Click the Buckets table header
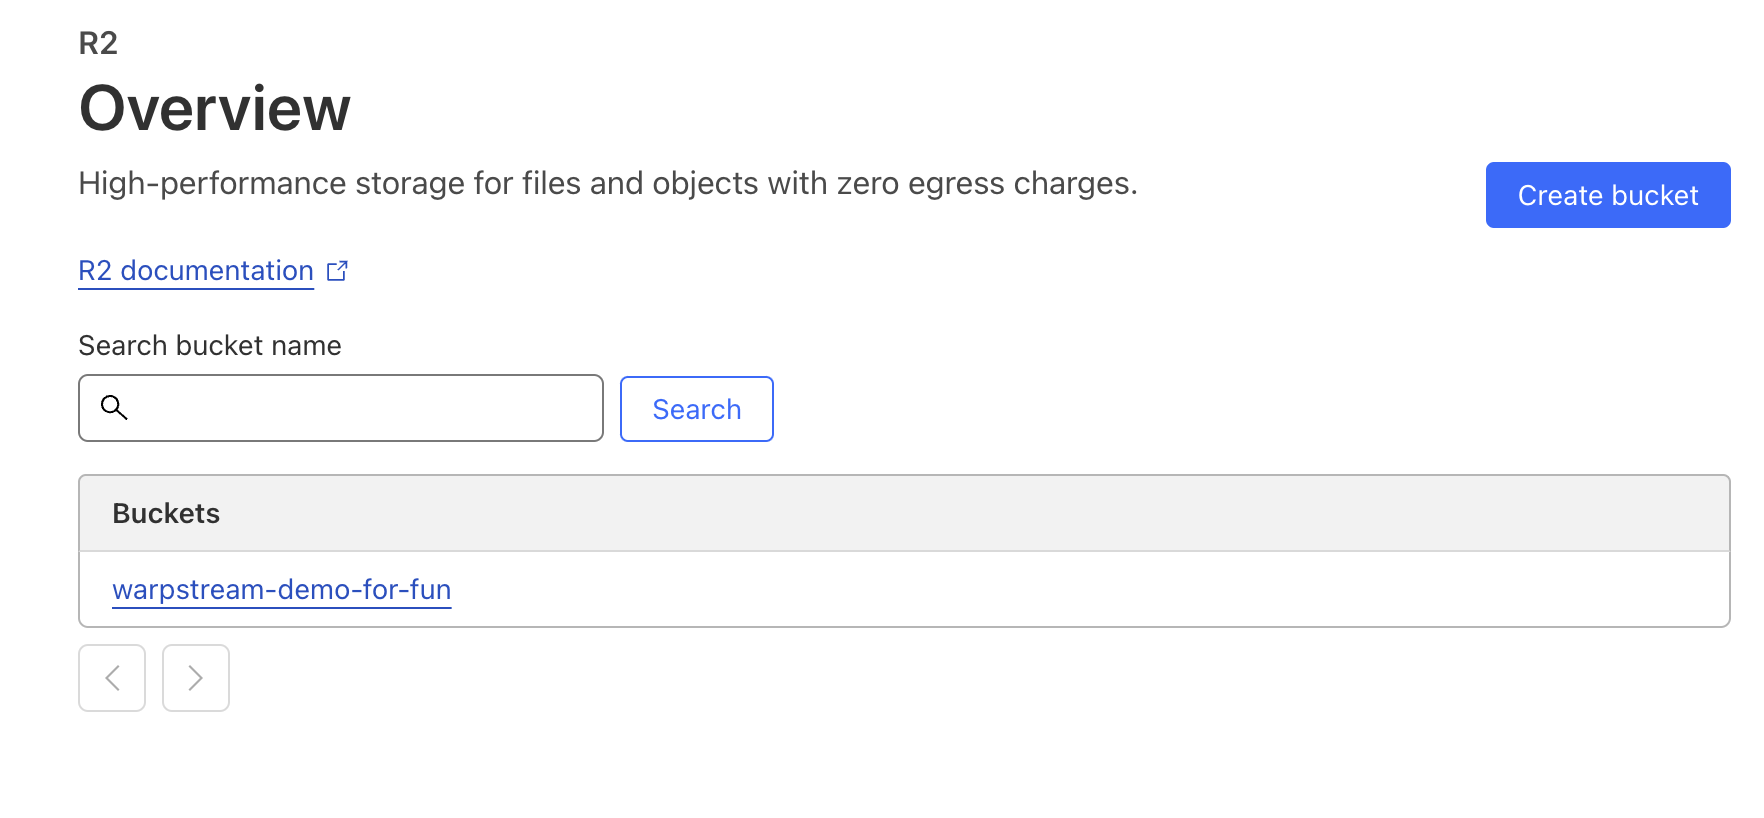Image resolution: width=1764 pixels, height=818 pixels. 166,513
